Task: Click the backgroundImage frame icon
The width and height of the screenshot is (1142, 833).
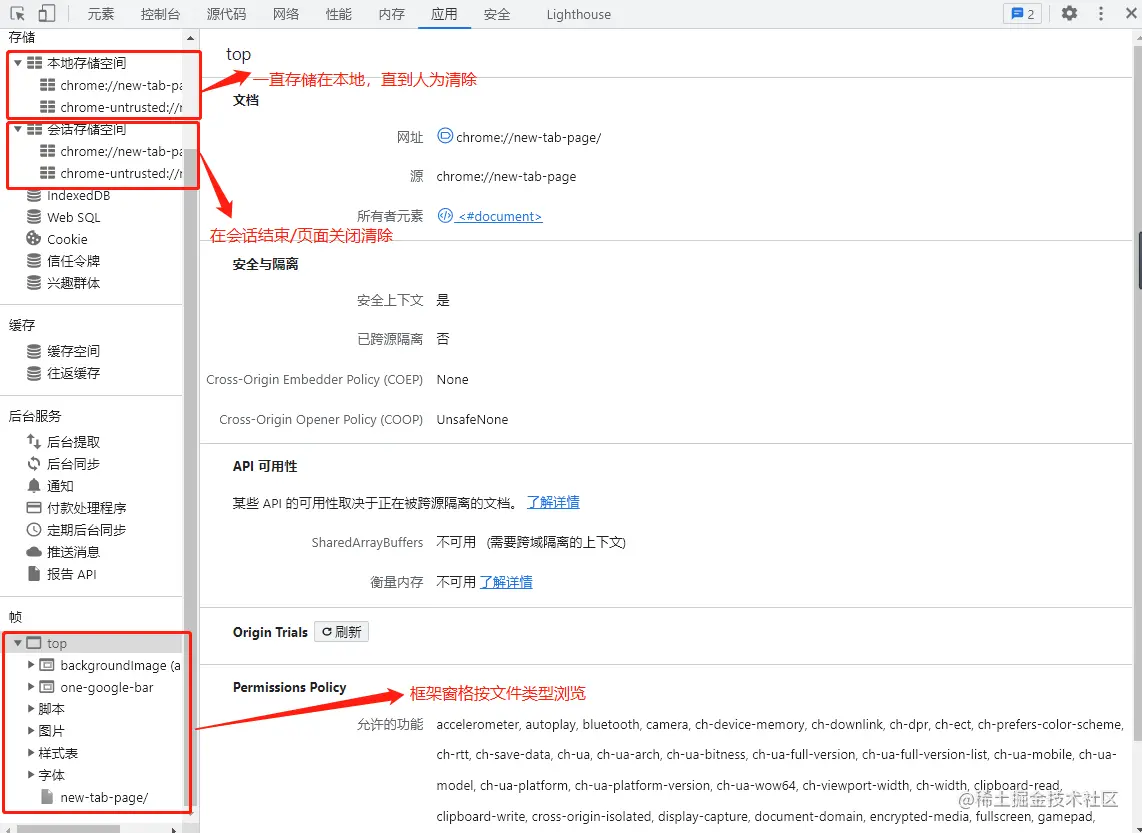Action: click(47, 665)
